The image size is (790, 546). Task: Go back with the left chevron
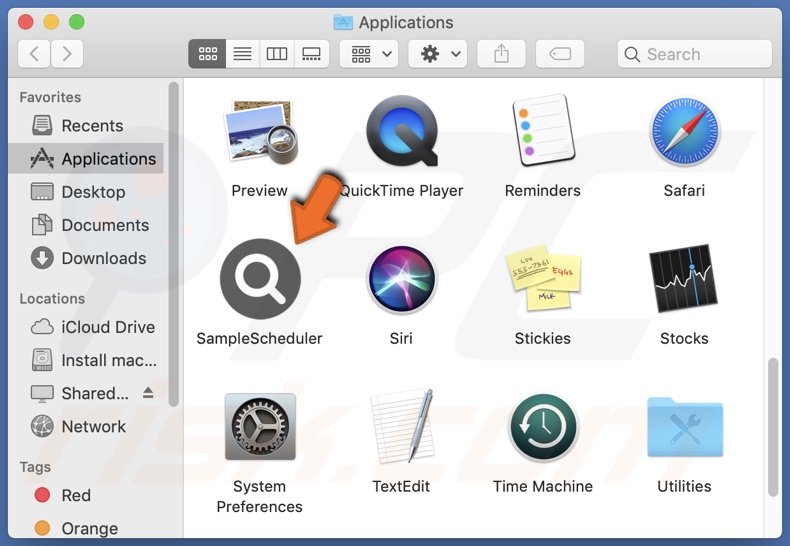34,54
